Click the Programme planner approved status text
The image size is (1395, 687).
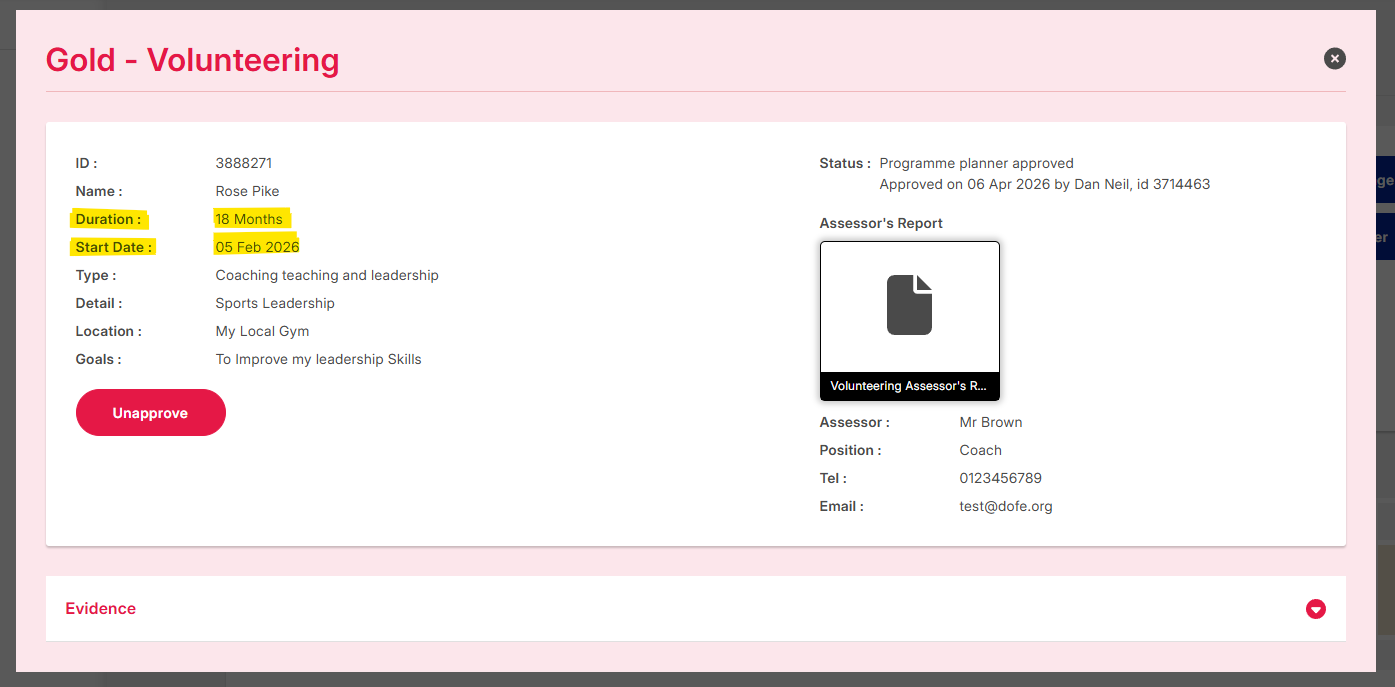976,163
